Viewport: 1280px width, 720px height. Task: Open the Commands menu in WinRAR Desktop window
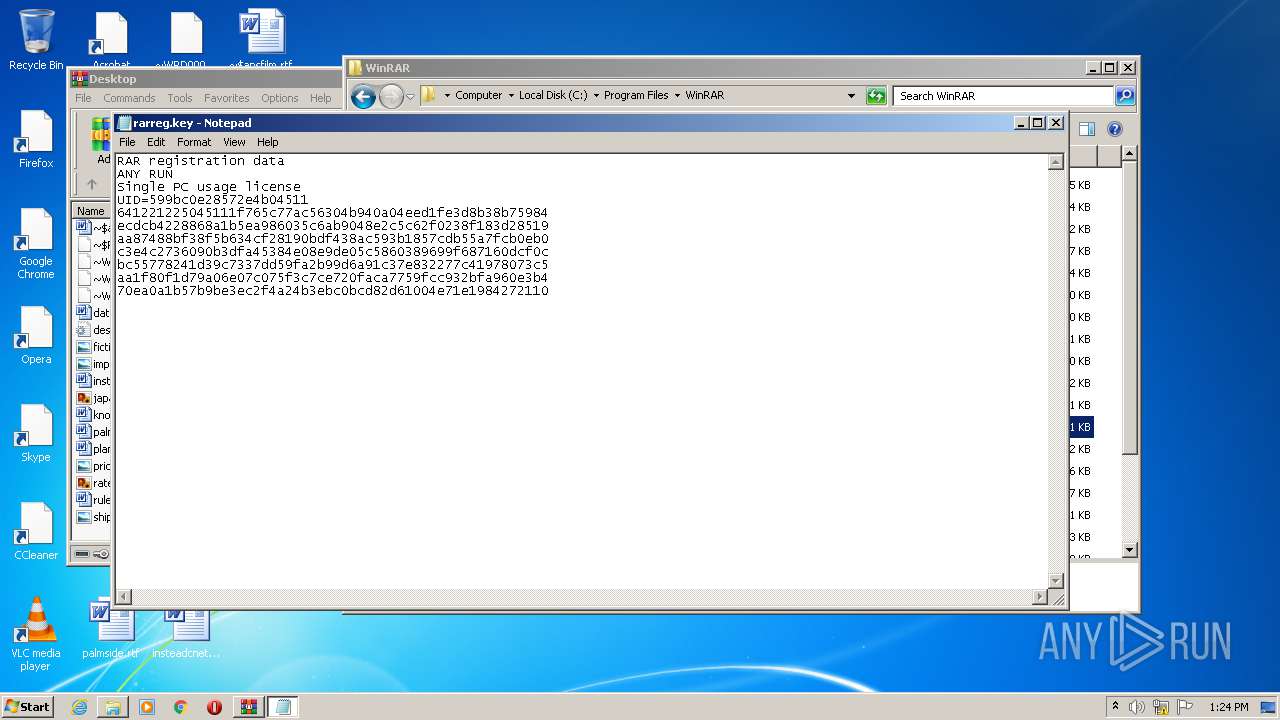(x=129, y=98)
